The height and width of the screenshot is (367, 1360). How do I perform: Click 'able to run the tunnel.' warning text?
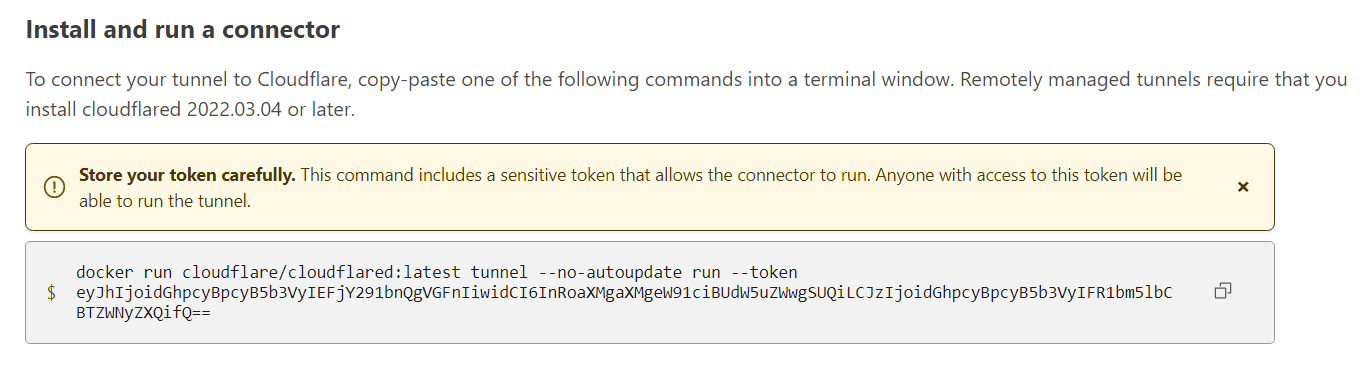[x=164, y=201]
